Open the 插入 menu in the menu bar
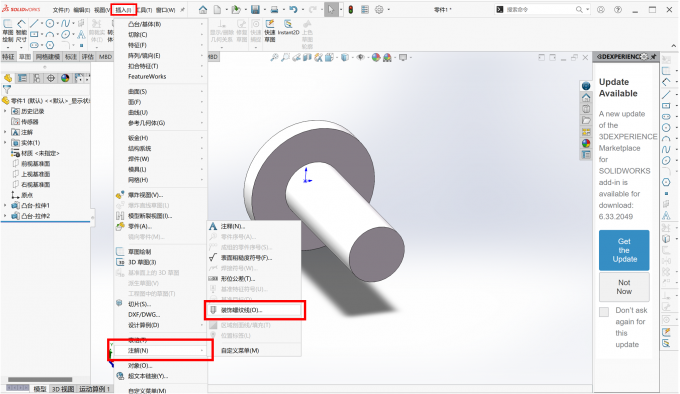This screenshot has height=394, width=680. pyautogui.click(x=124, y=10)
